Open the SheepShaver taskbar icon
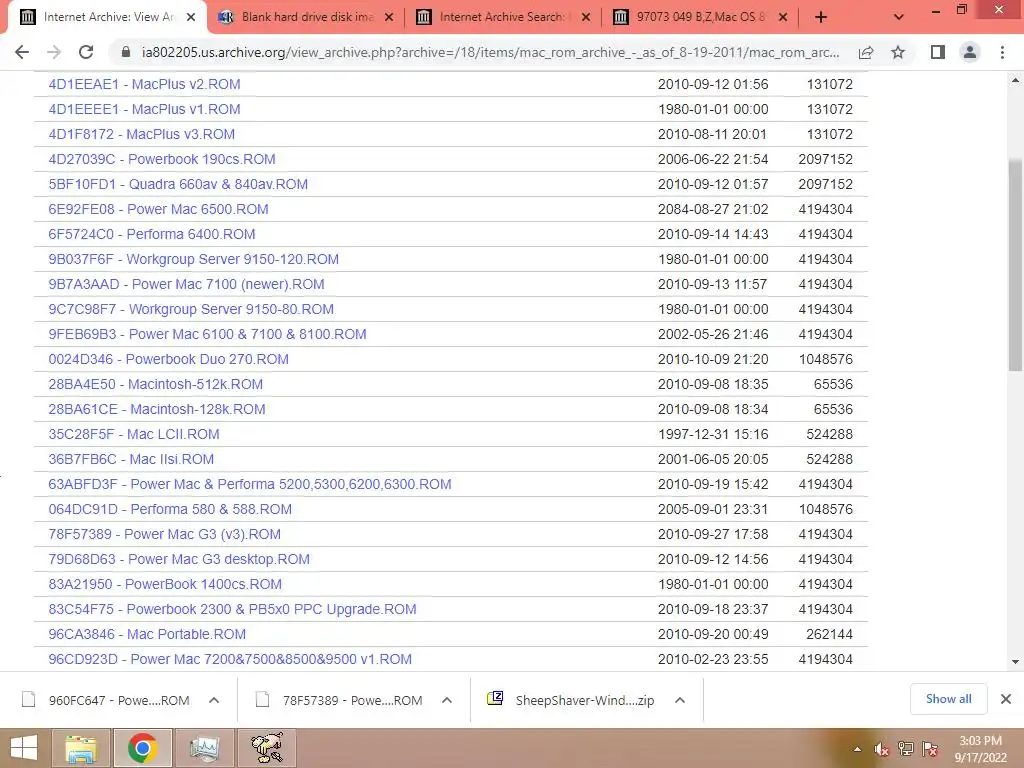This screenshot has height=768, width=1024. point(267,748)
